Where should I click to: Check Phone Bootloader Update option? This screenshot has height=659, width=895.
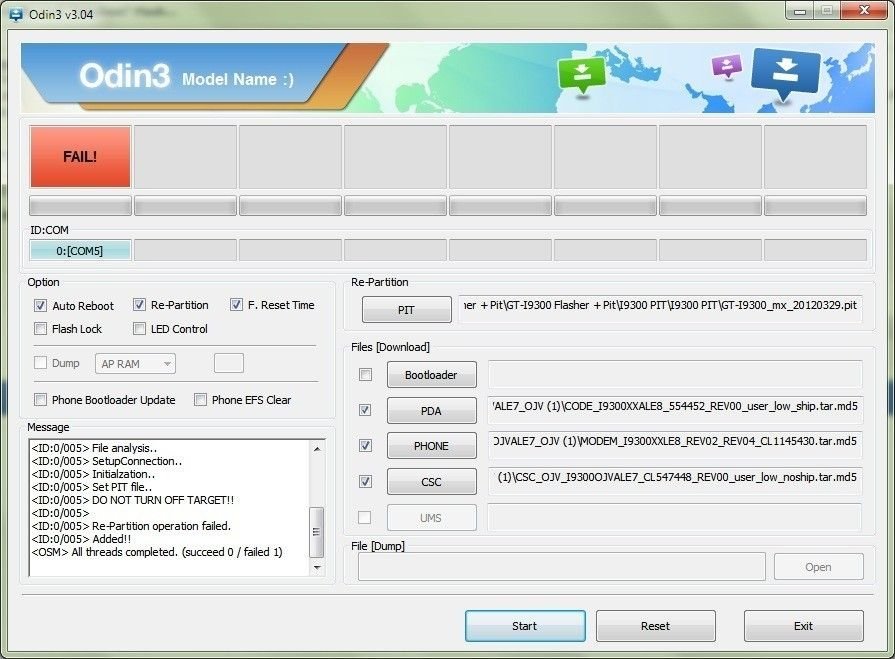click(40, 399)
